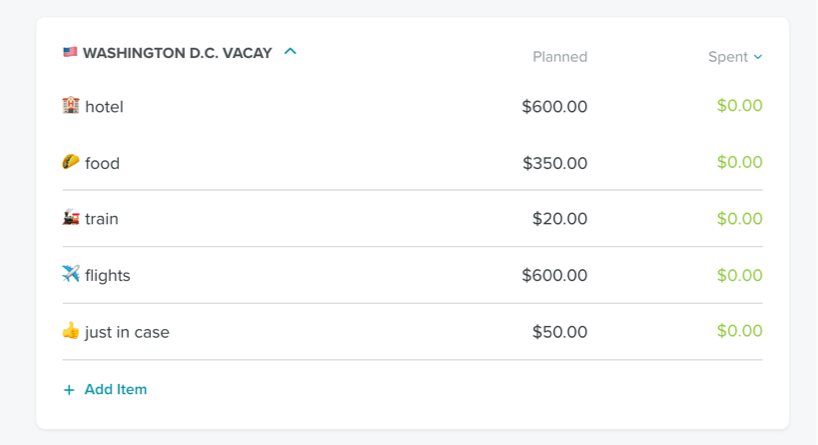Click the taco icon beside food
The height and width of the screenshot is (445, 818).
click(70, 162)
